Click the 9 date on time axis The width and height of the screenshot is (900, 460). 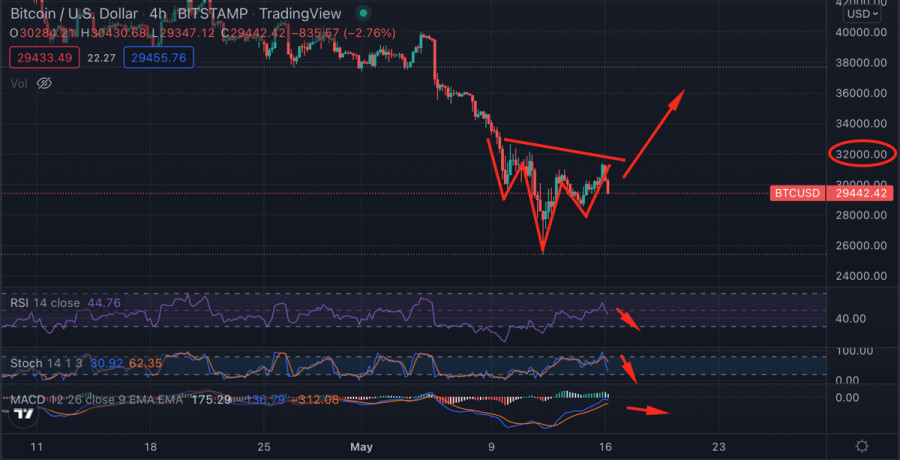click(x=491, y=446)
